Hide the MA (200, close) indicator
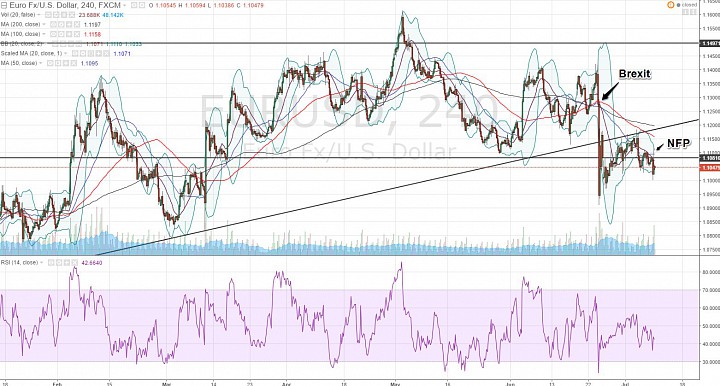Image resolution: width=720 pixels, height=386 pixels. coord(53,24)
